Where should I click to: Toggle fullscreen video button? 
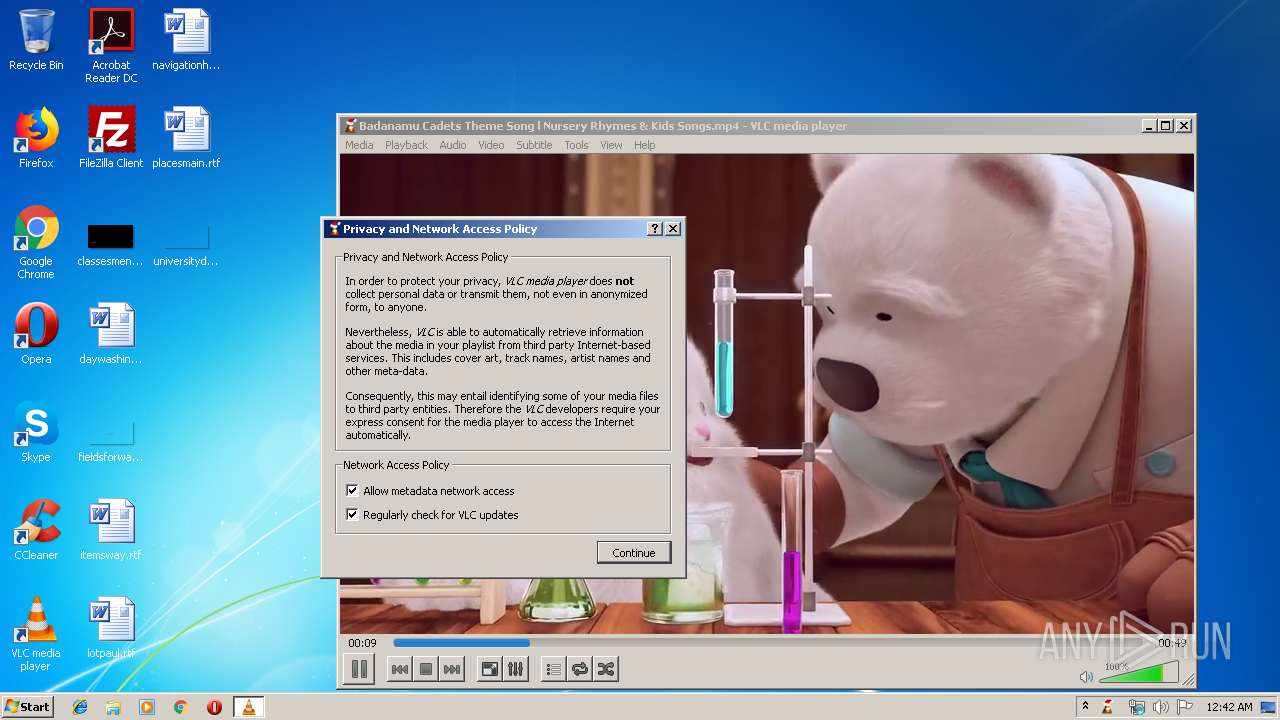click(x=490, y=669)
